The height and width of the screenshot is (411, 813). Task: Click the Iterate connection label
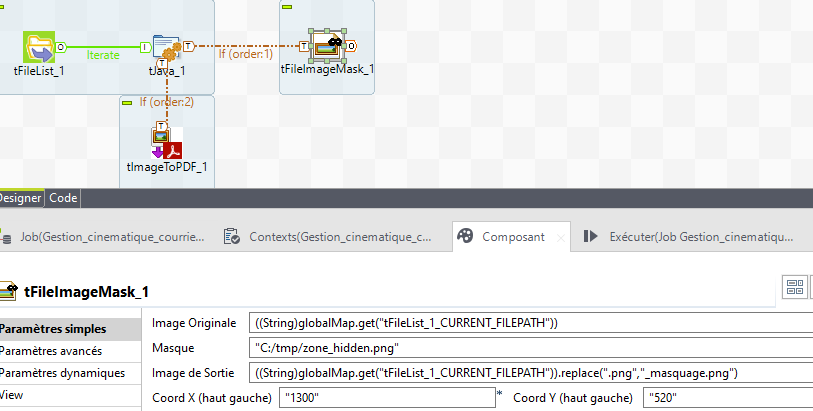pos(103,55)
